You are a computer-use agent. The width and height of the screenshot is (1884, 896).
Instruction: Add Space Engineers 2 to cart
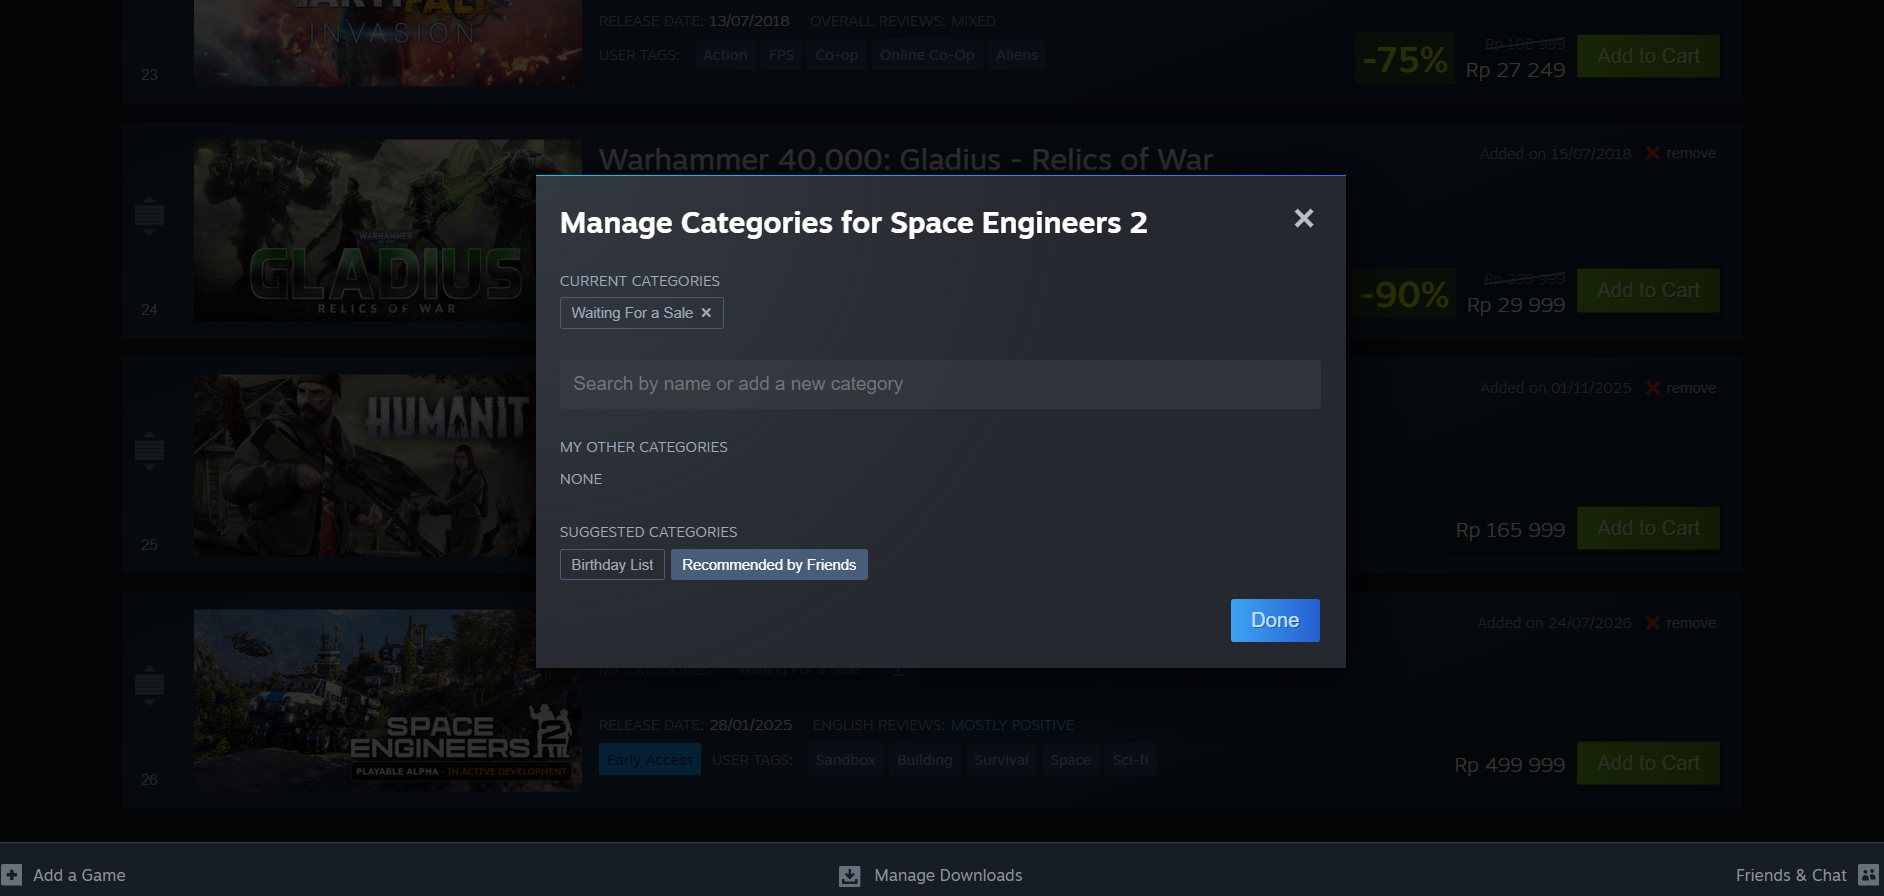(x=1648, y=763)
